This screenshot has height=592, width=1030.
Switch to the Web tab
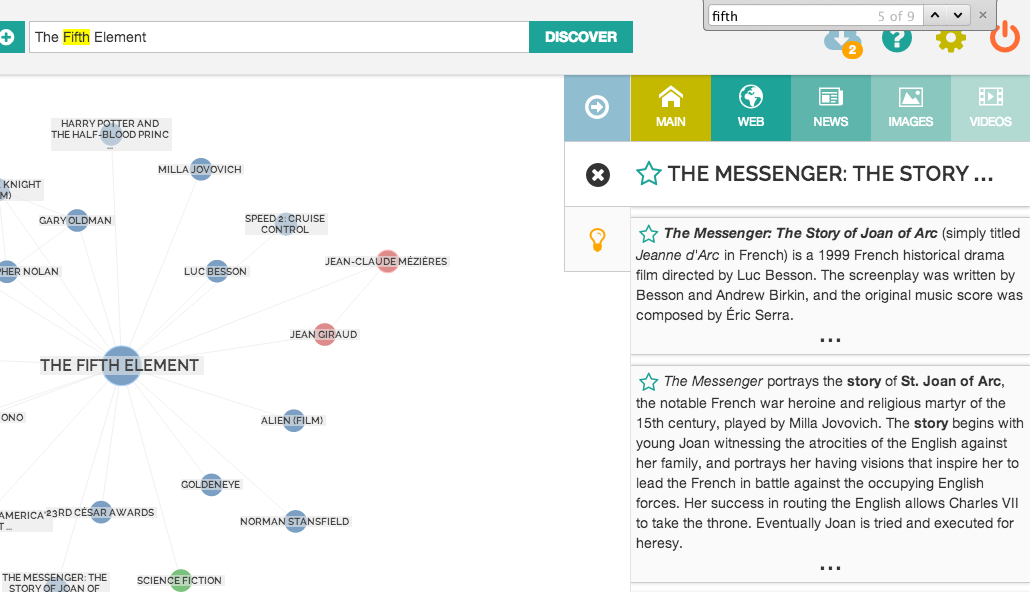coord(751,107)
